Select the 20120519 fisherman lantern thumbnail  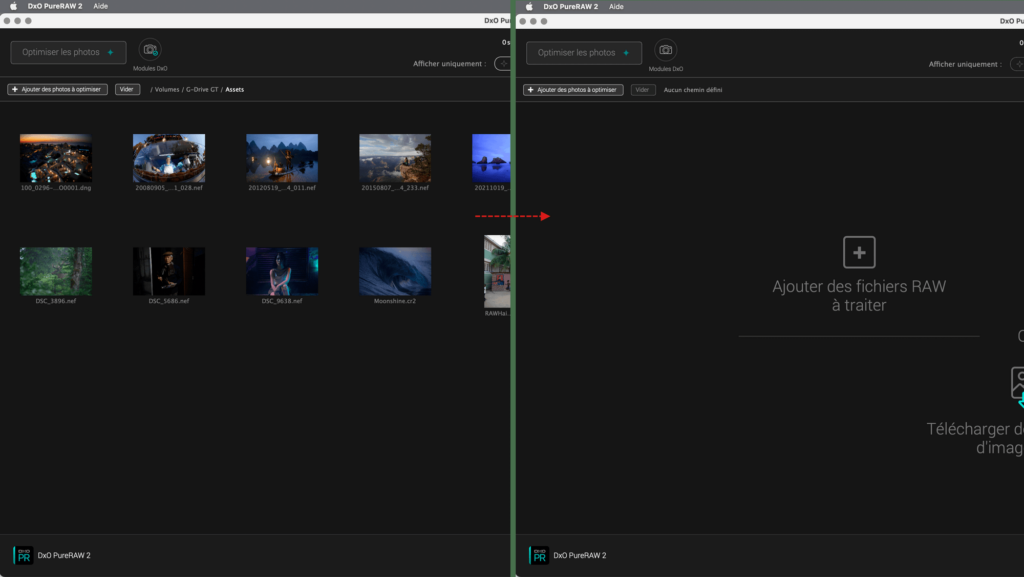282,158
